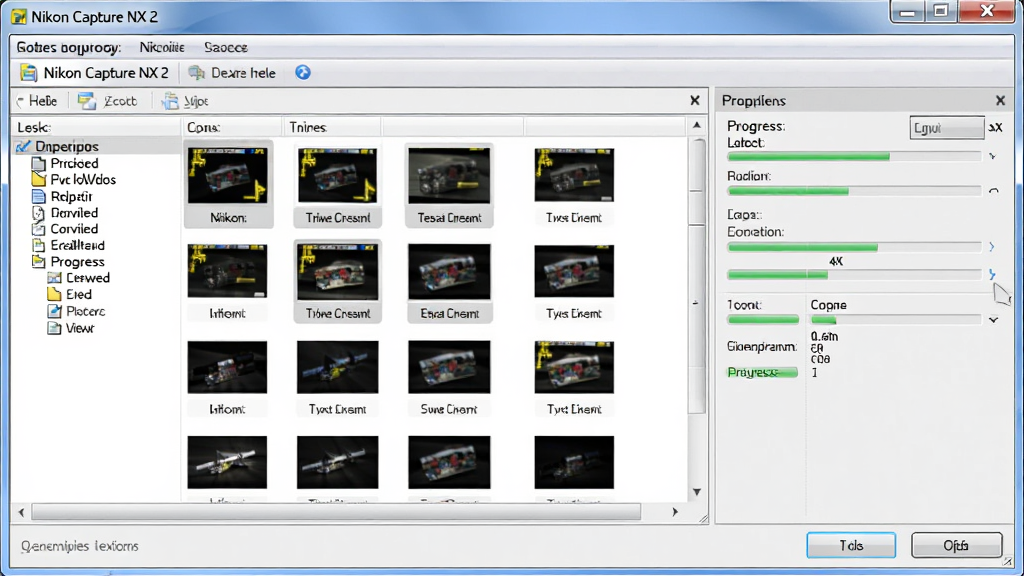The width and height of the screenshot is (1024, 576).
Task: Select the Prcioed folder icon
Action: coord(39,163)
